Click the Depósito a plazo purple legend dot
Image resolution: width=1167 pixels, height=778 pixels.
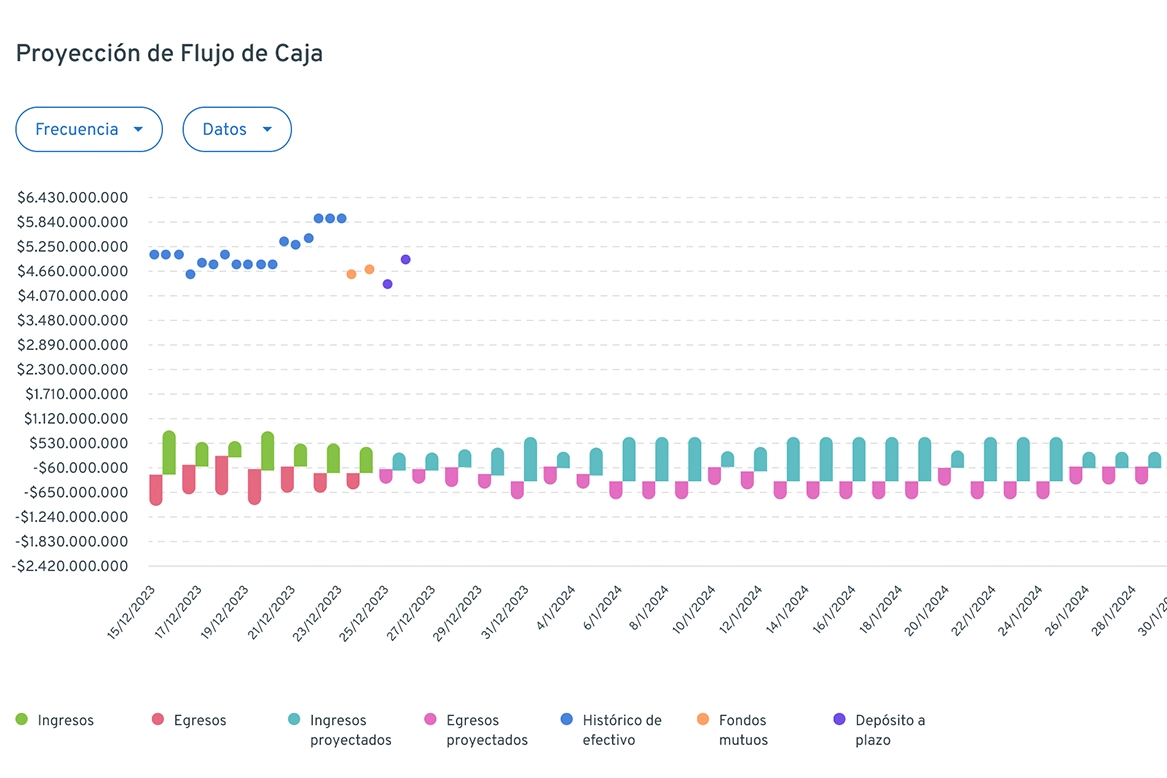tap(839, 720)
